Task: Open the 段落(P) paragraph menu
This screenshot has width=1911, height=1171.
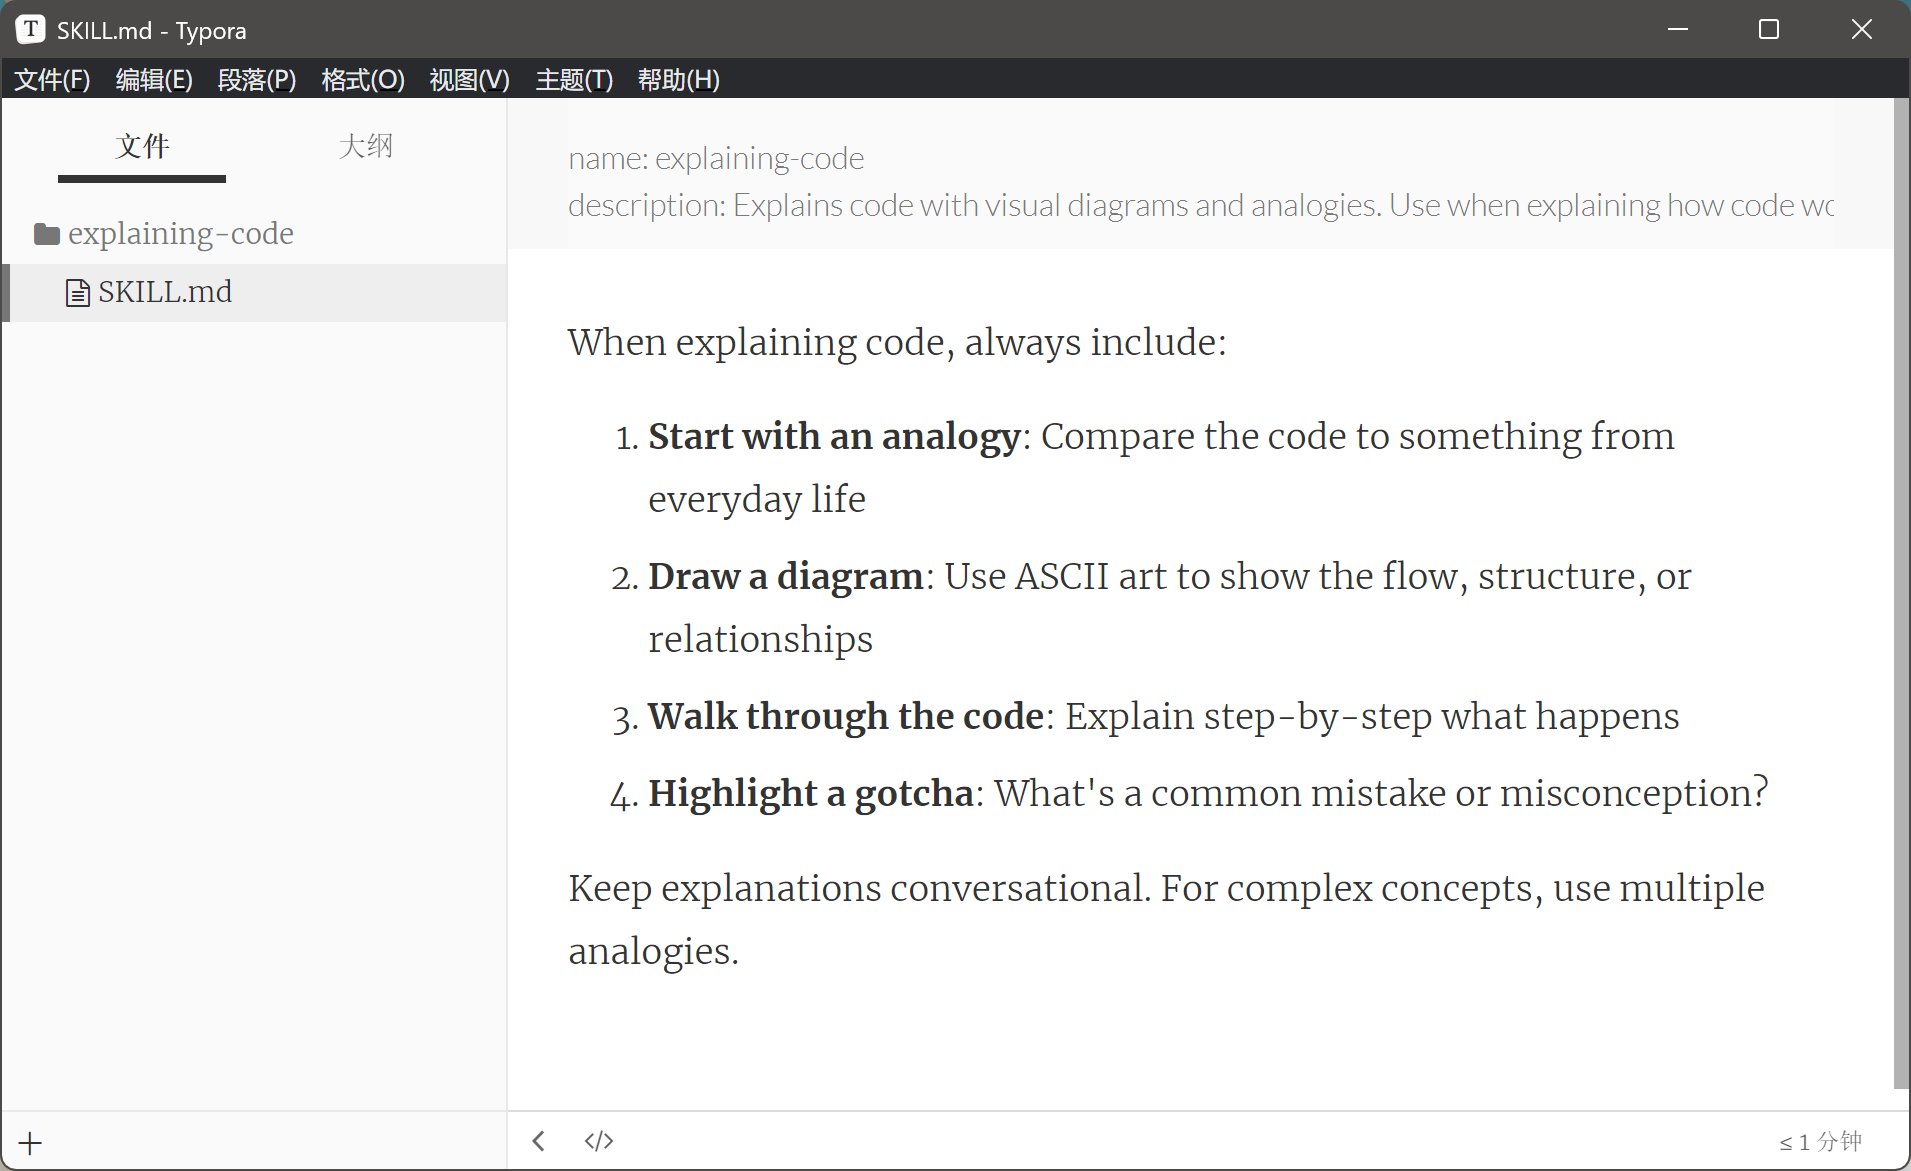Action: [257, 80]
